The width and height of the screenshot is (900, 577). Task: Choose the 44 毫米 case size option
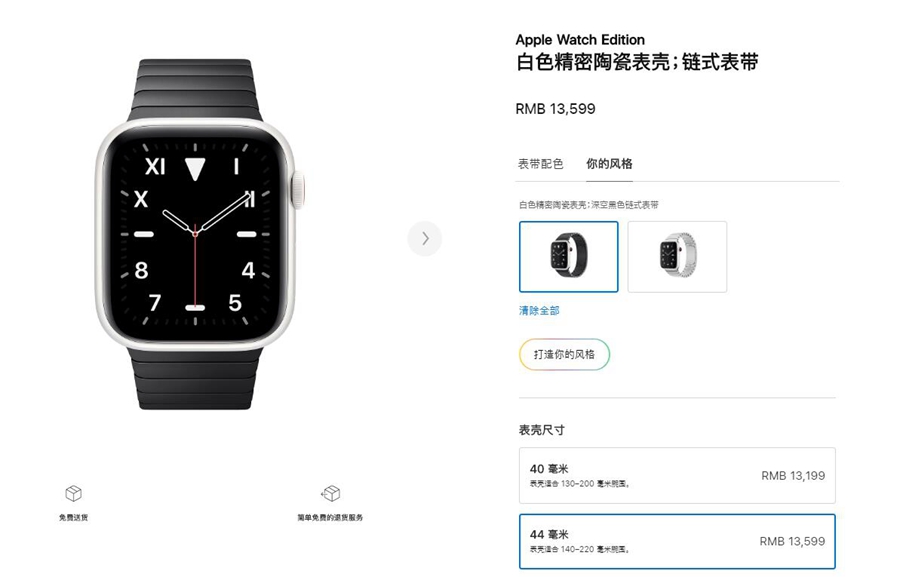pos(677,541)
